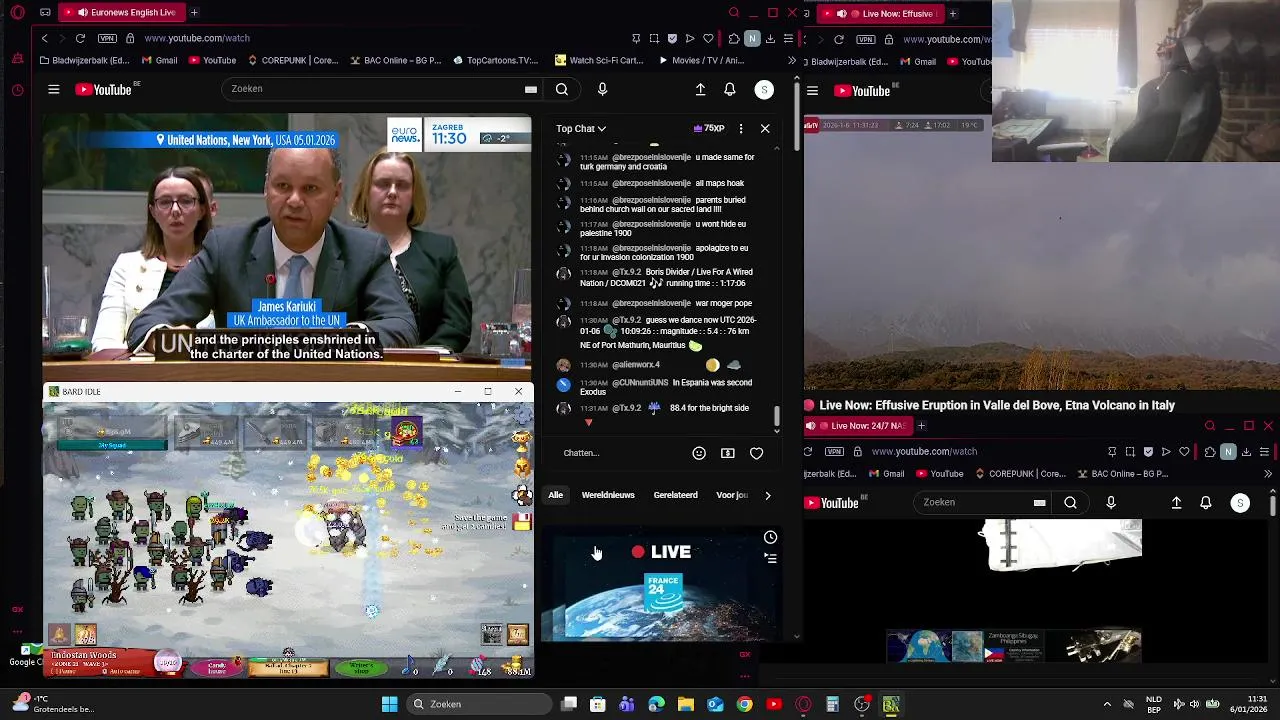
Task: Toggle VPN badge in Etna window
Action: coord(866,39)
